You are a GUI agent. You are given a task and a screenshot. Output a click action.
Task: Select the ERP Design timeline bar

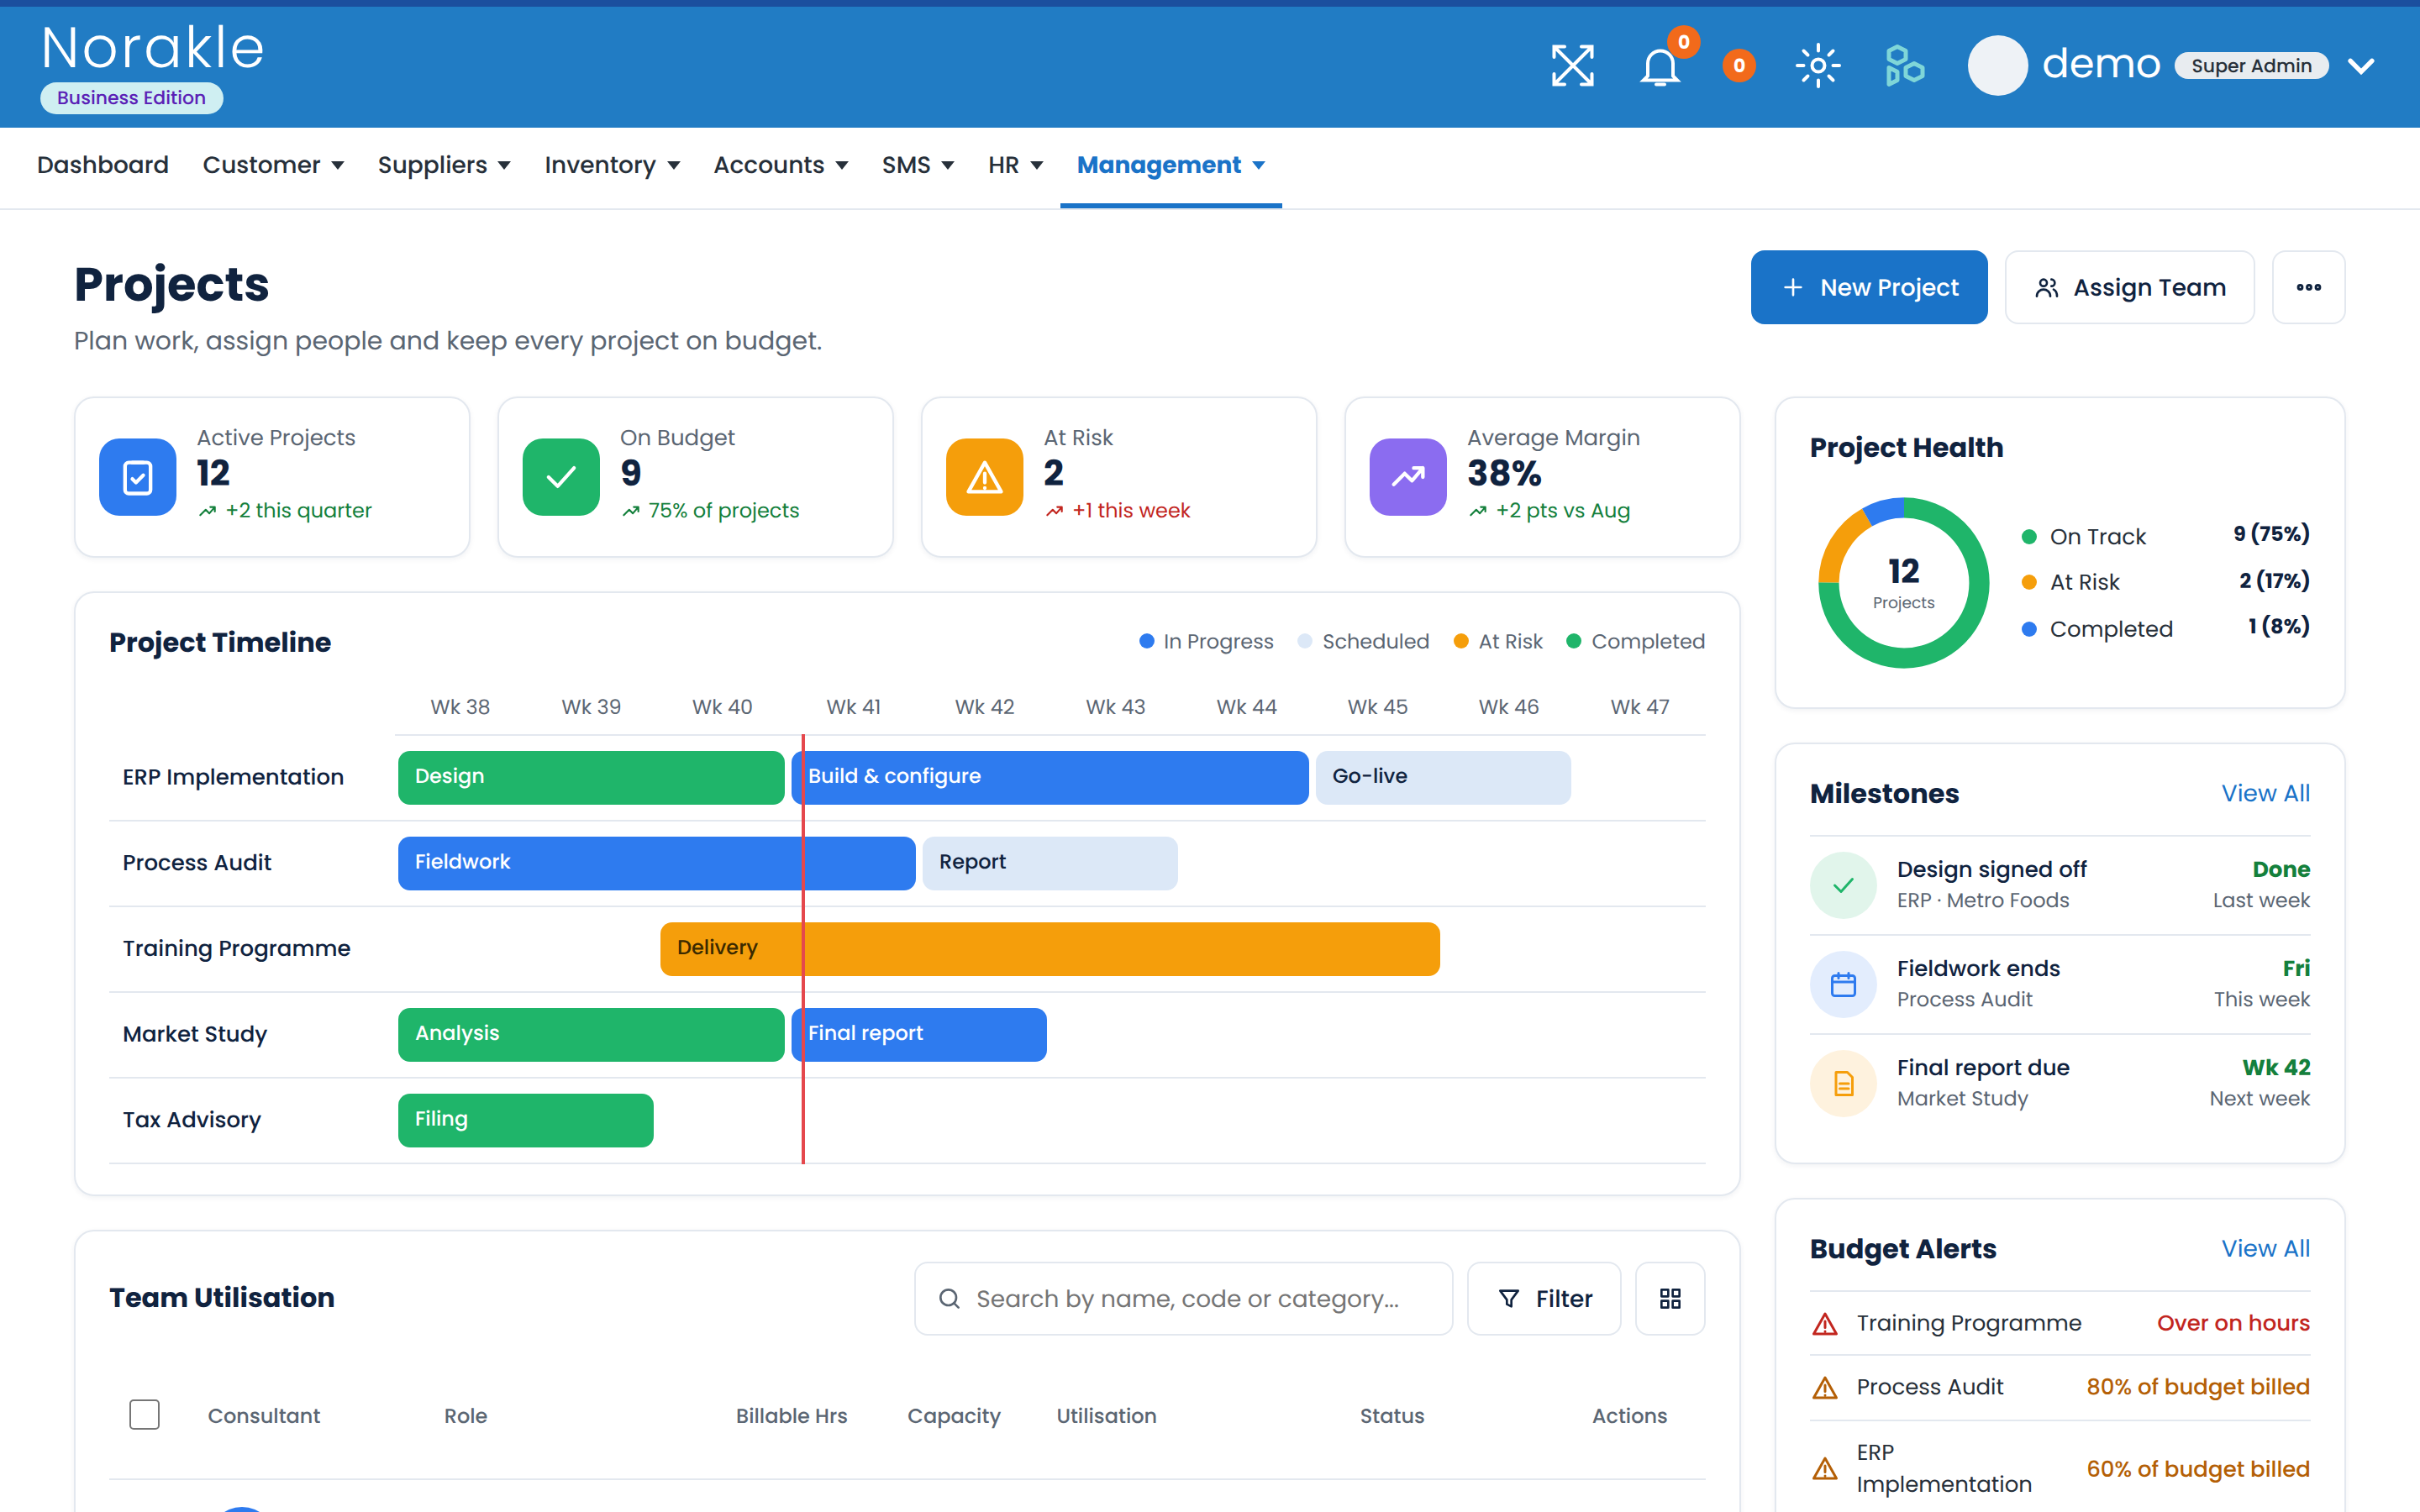(591, 777)
